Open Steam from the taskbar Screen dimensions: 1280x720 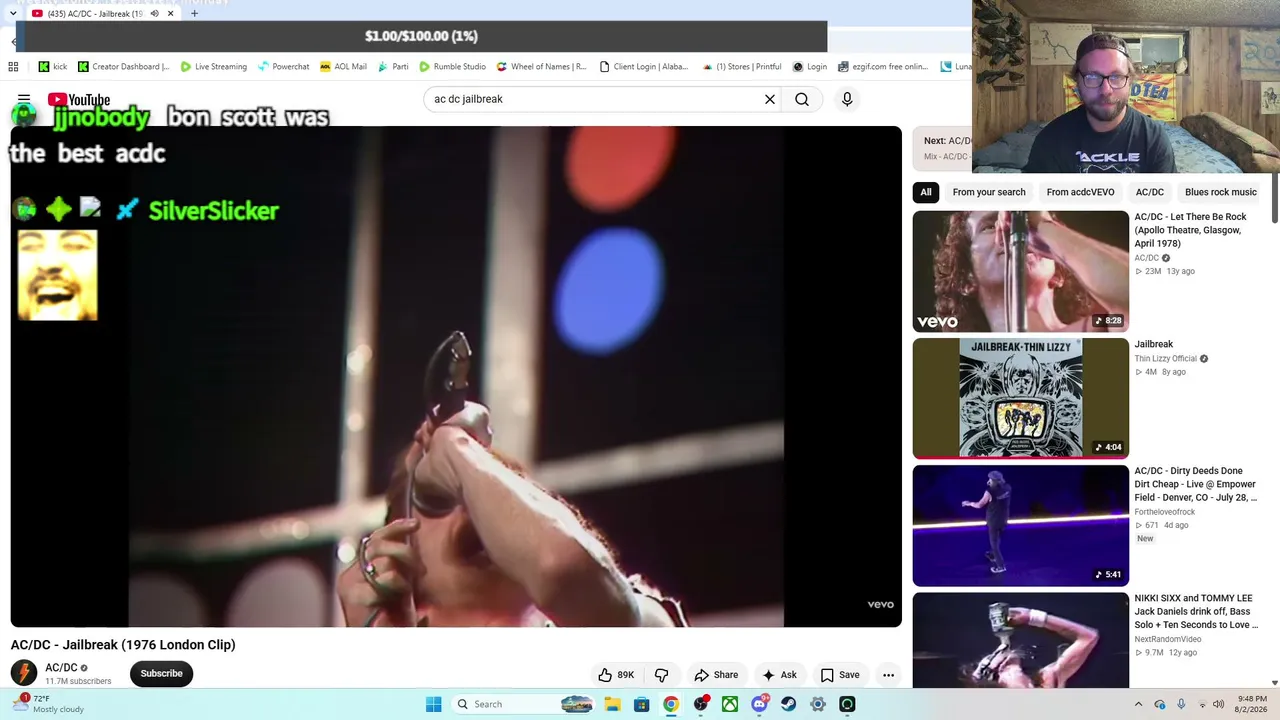coord(788,704)
